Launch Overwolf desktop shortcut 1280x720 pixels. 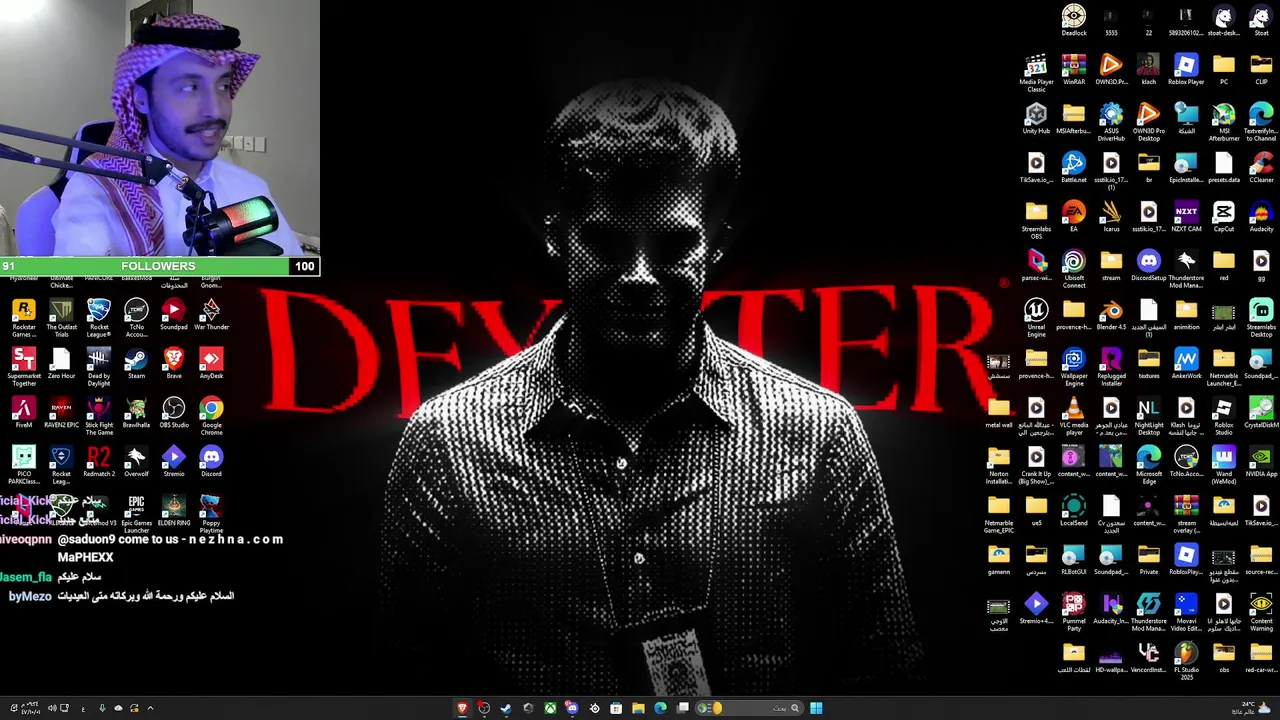pos(136,461)
